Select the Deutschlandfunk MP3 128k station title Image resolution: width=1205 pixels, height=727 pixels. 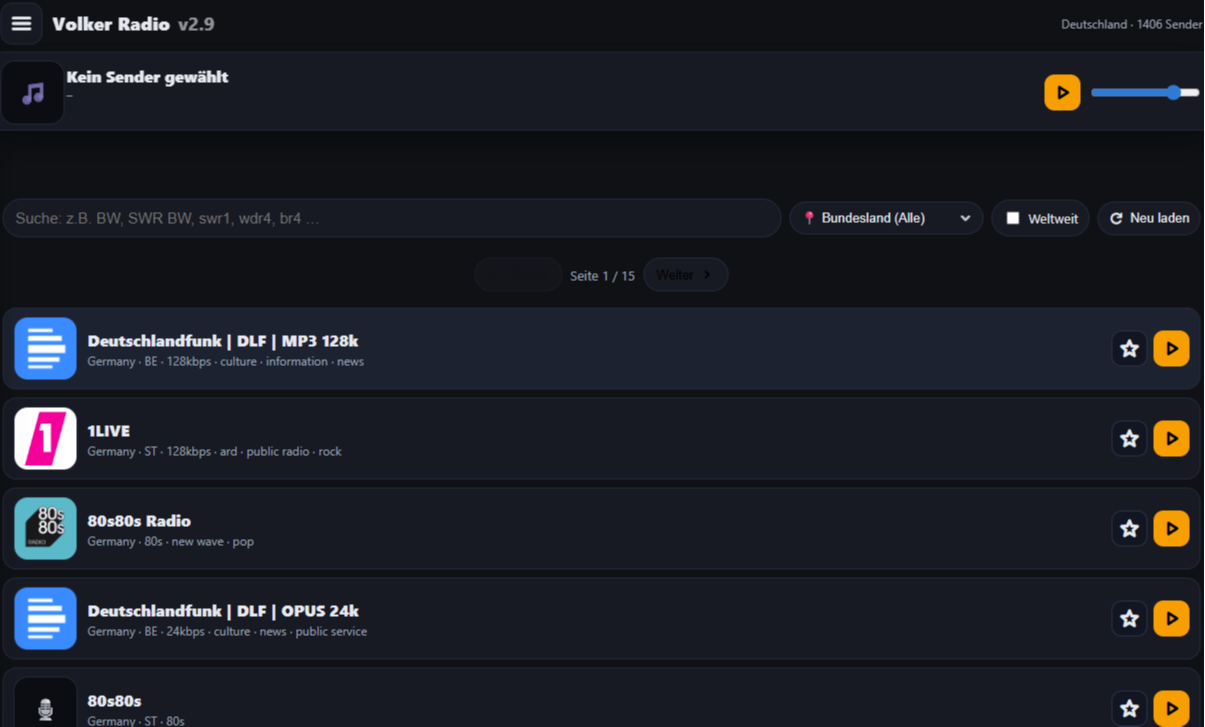point(222,341)
